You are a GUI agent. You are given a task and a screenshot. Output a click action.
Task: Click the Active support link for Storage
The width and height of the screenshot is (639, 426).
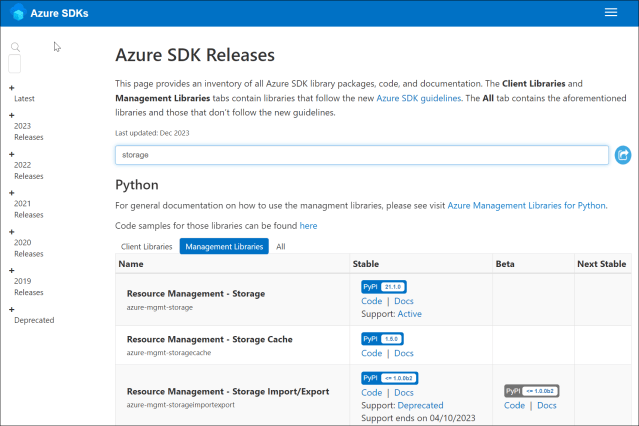coord(410,314)
